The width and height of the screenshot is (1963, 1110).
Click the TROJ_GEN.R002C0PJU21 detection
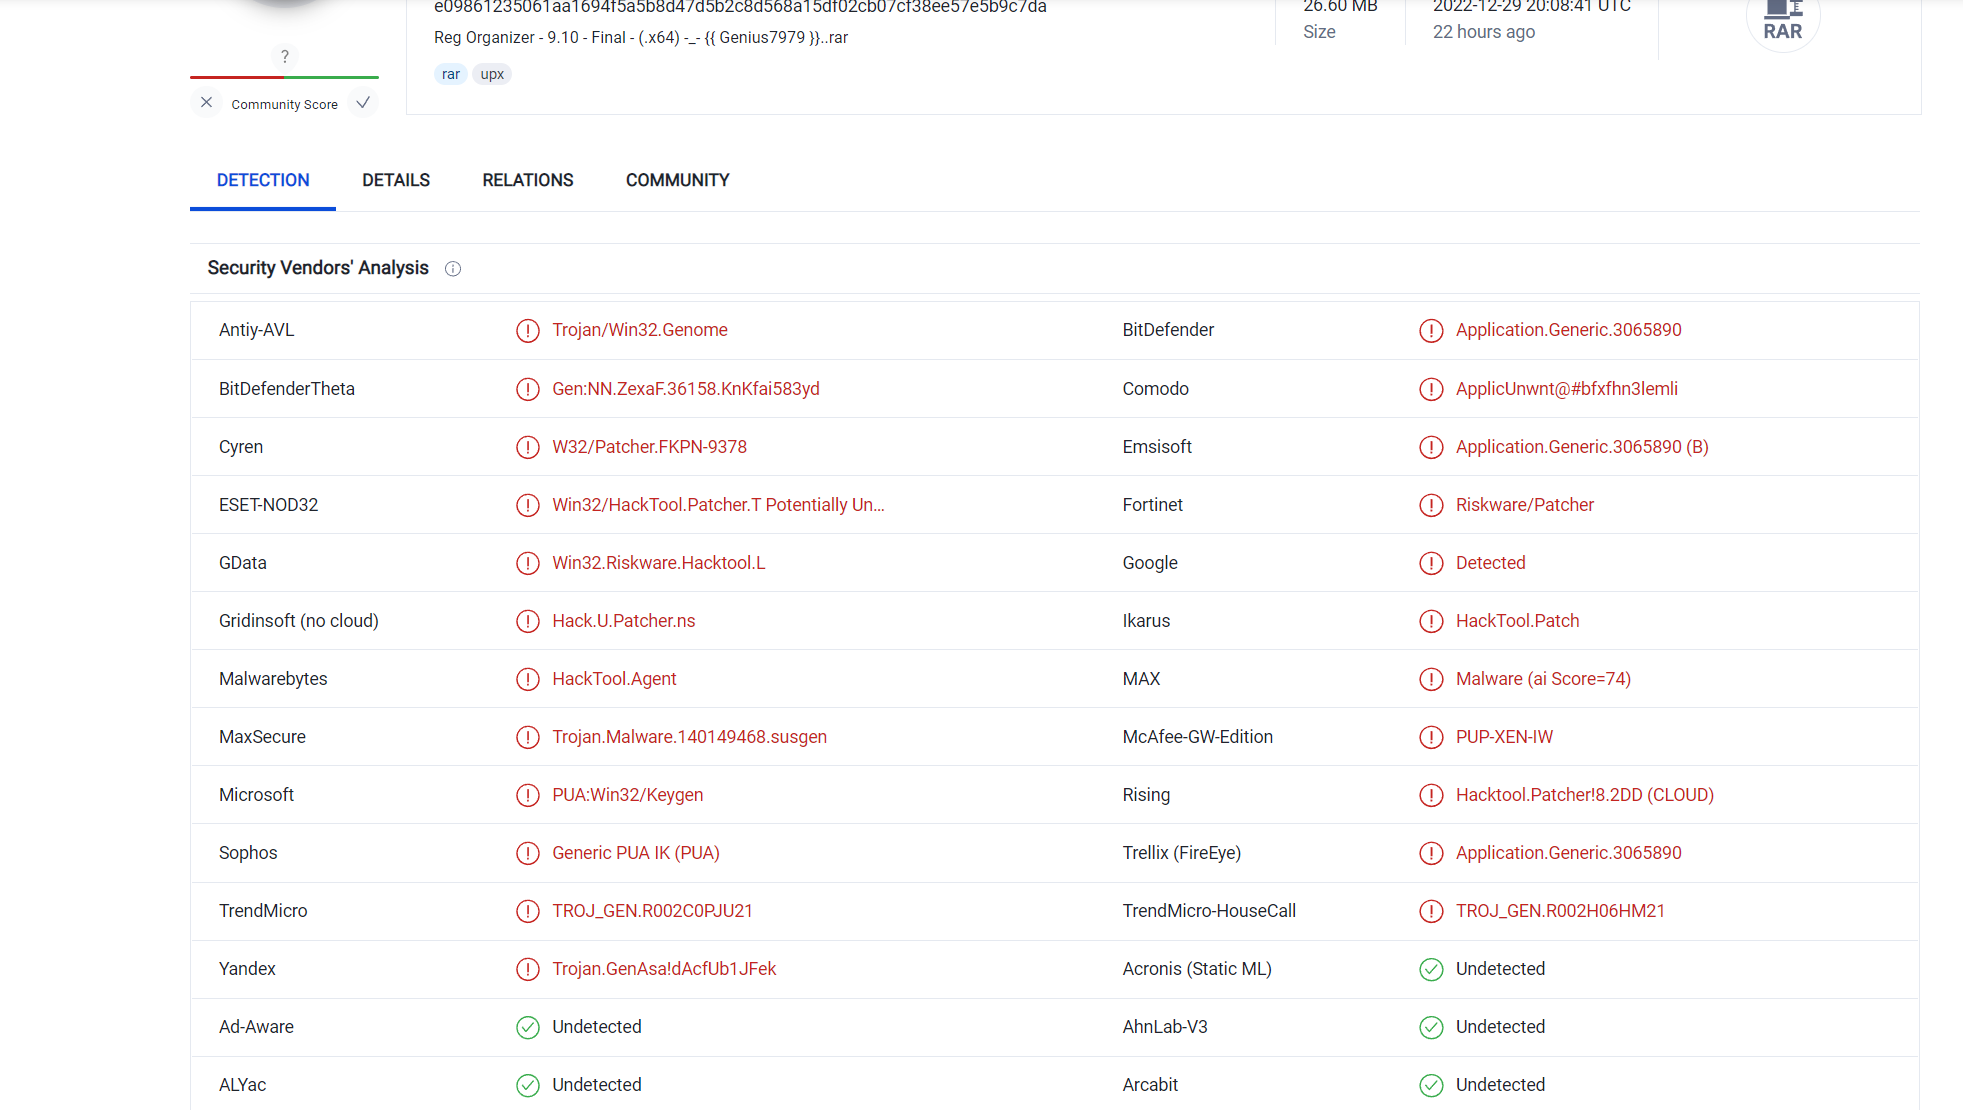[653, 911]
